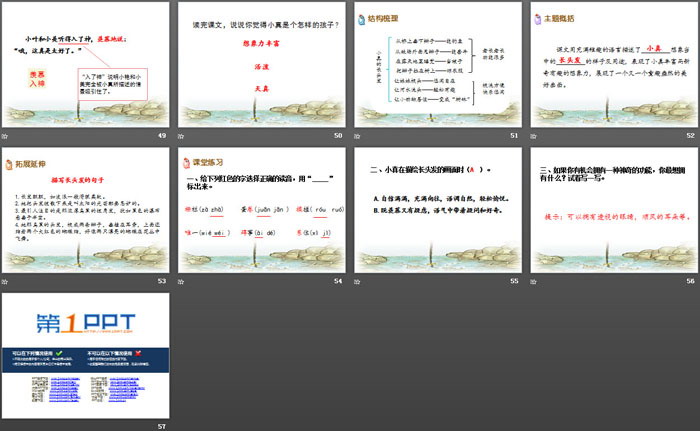Click slide number 56 label
Screen dimensions: 700x431
691,281
